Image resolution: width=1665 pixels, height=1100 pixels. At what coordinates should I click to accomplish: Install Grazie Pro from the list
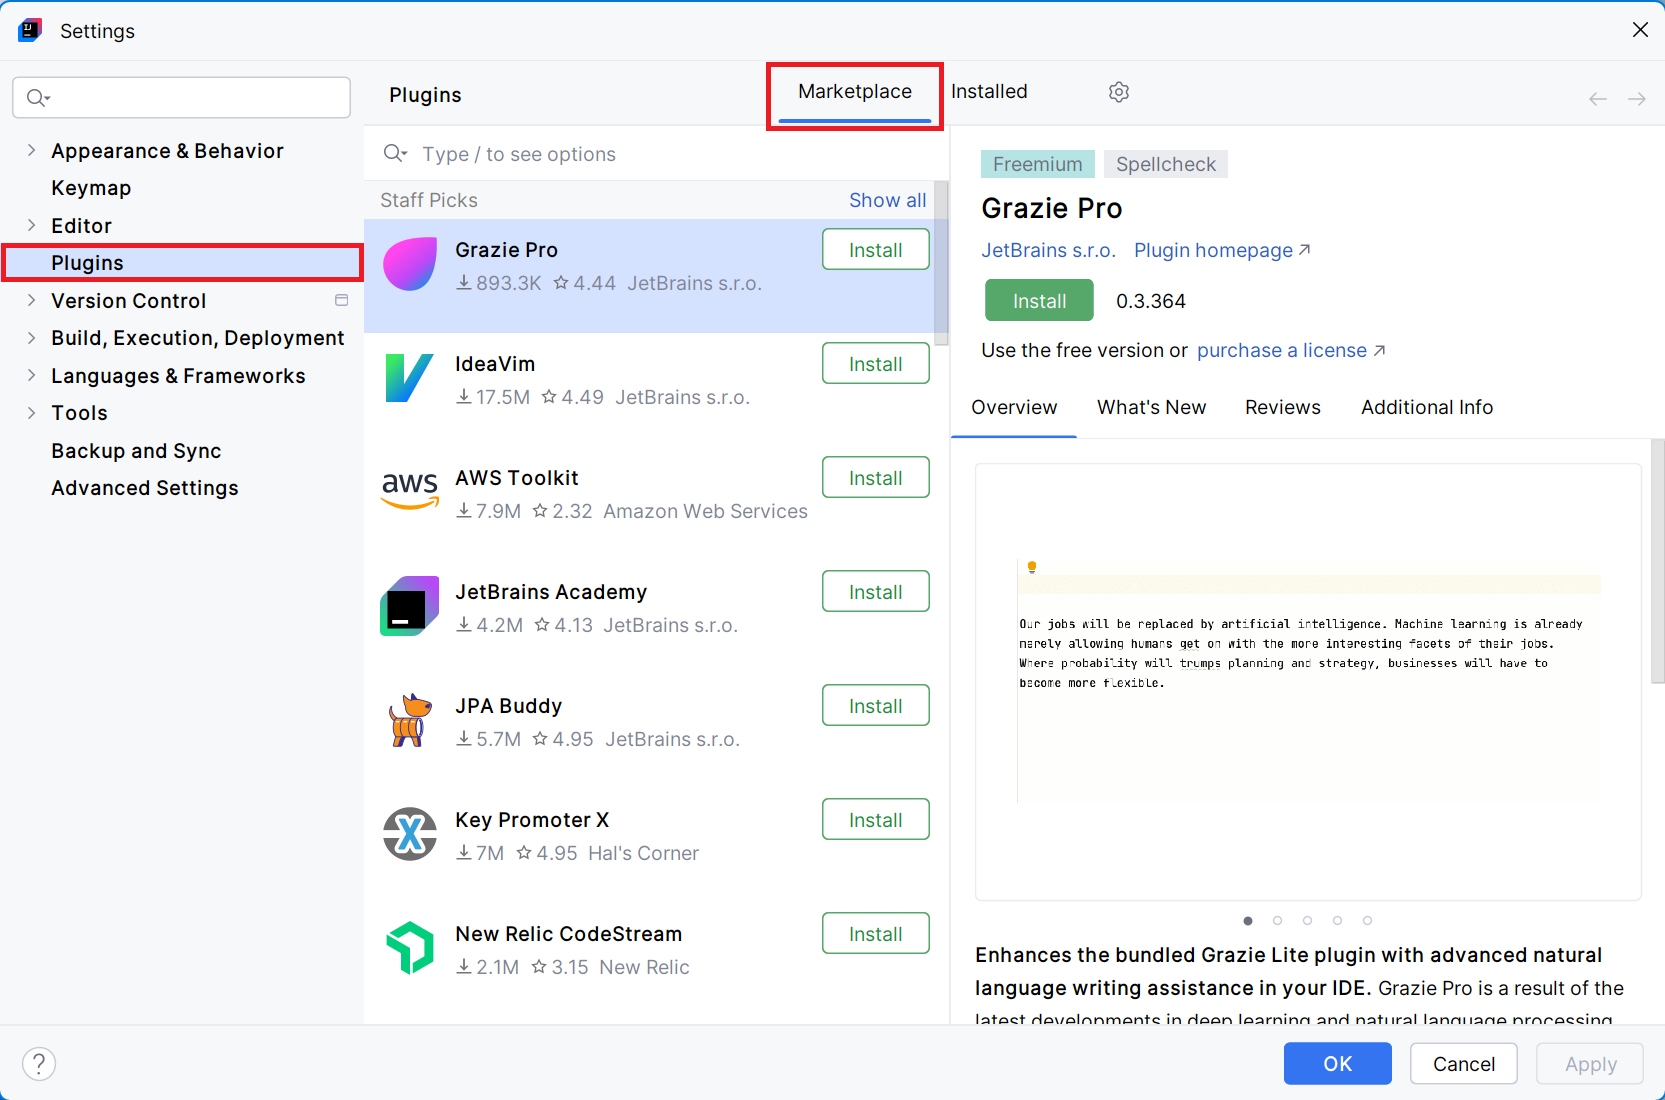[876, 250]
